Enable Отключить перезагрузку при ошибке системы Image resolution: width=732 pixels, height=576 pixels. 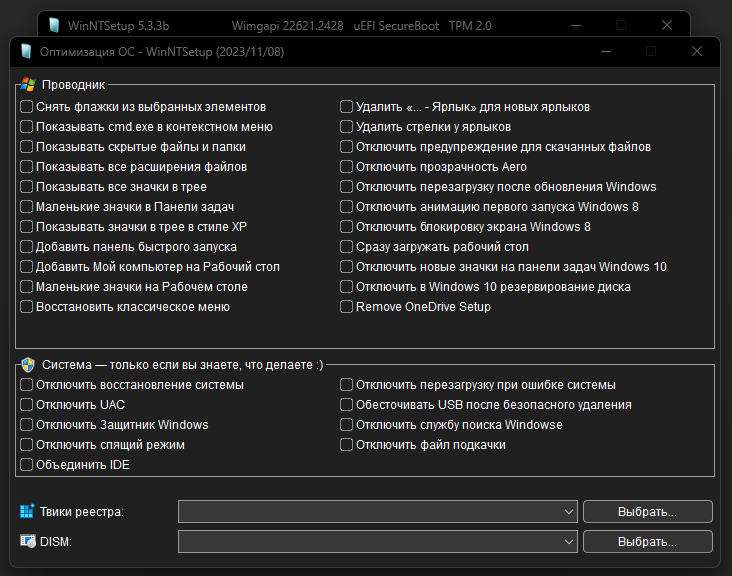click(346, 385)
